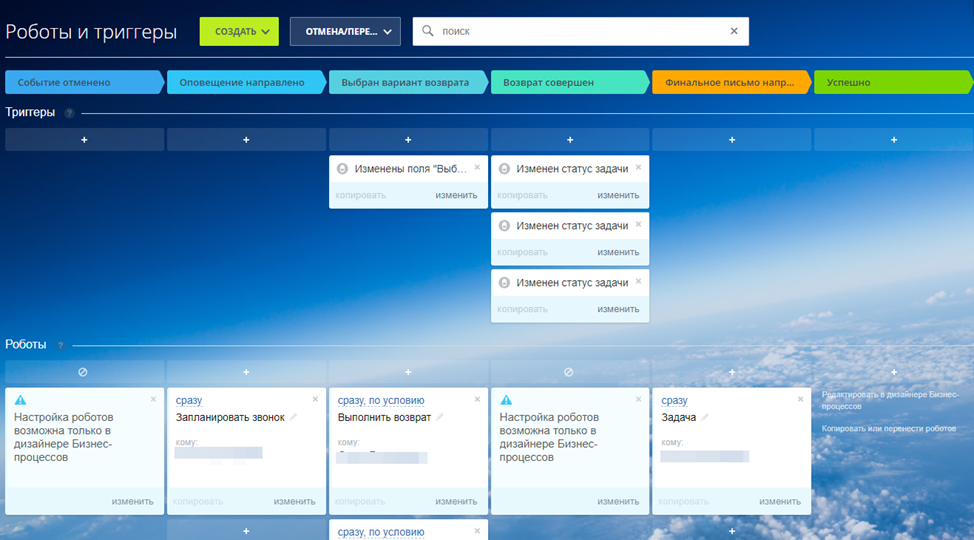Click изменить on the bottom Изменен статус задачи trigger
Image resolution: width=974 pixels, height=540 pixels.
coord(618,309)
